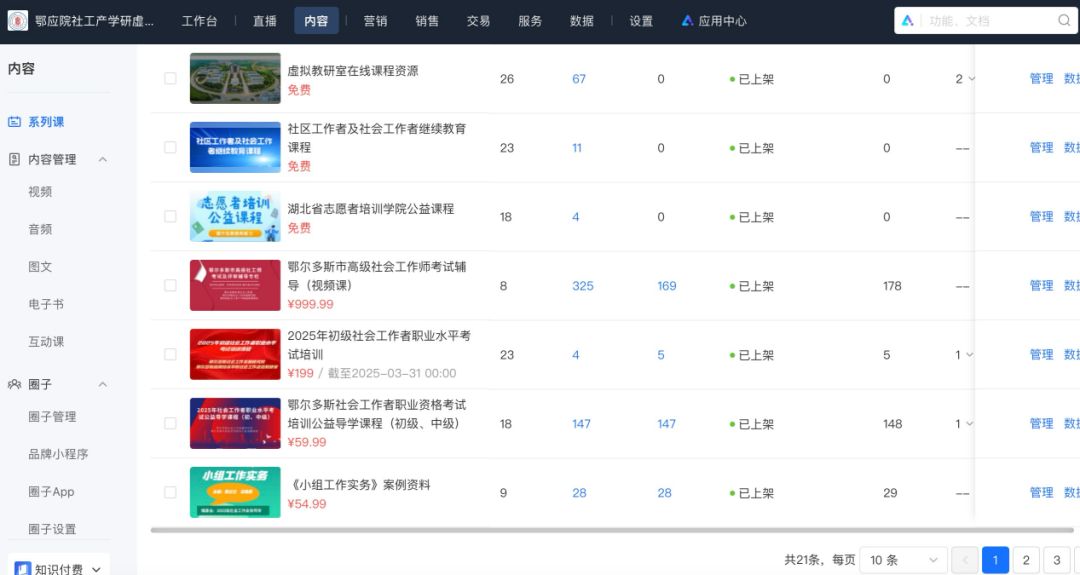Go to page 2 of the list
Screen dimensions: 1080x575
[x=1025, y=560]
